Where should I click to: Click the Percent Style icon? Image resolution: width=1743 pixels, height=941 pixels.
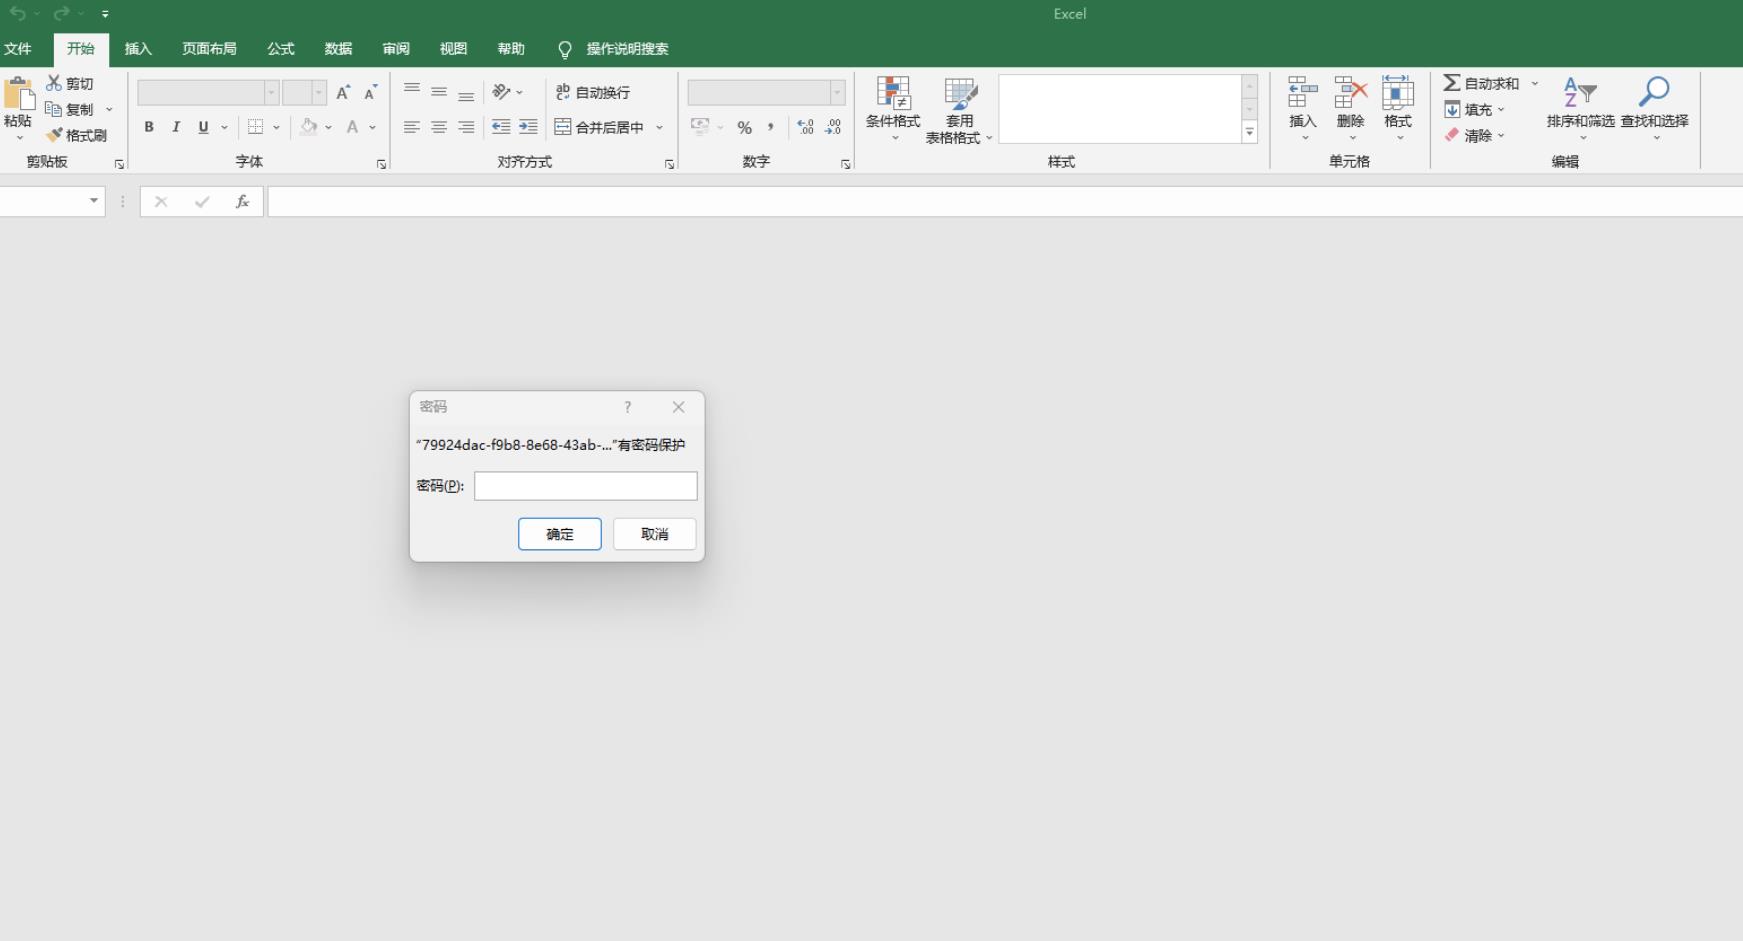pos(744,127)
